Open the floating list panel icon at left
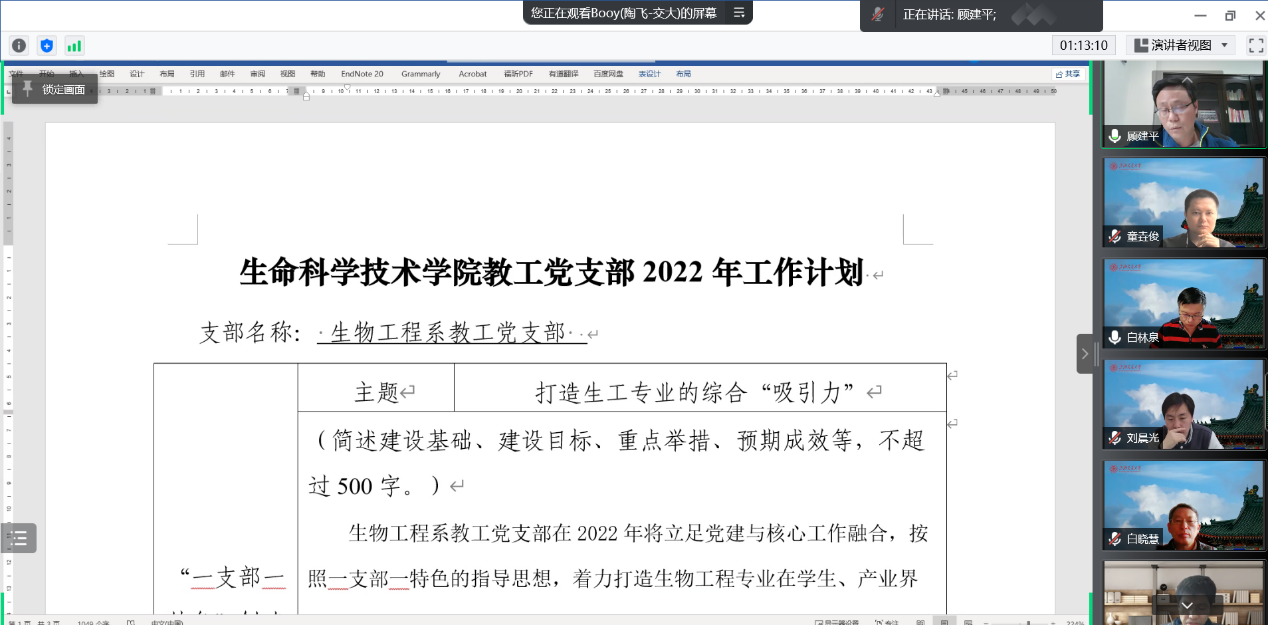This screenshot has height=625, width=1268. click(18, 538)
